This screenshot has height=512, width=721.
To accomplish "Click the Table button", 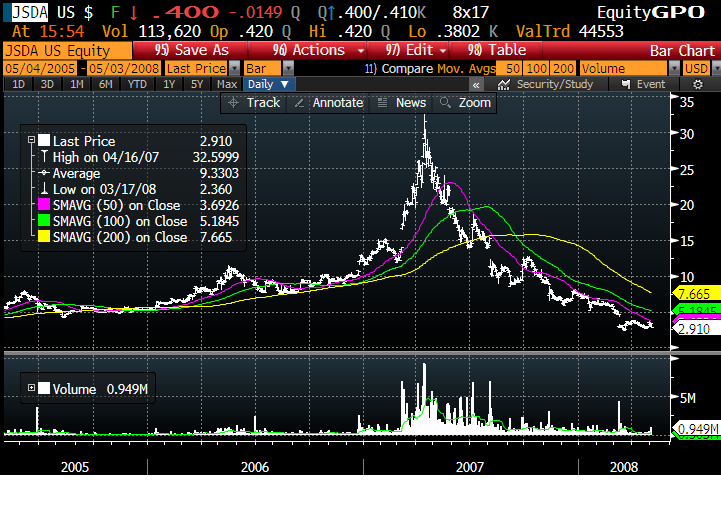I will click(x=496, y=50).
